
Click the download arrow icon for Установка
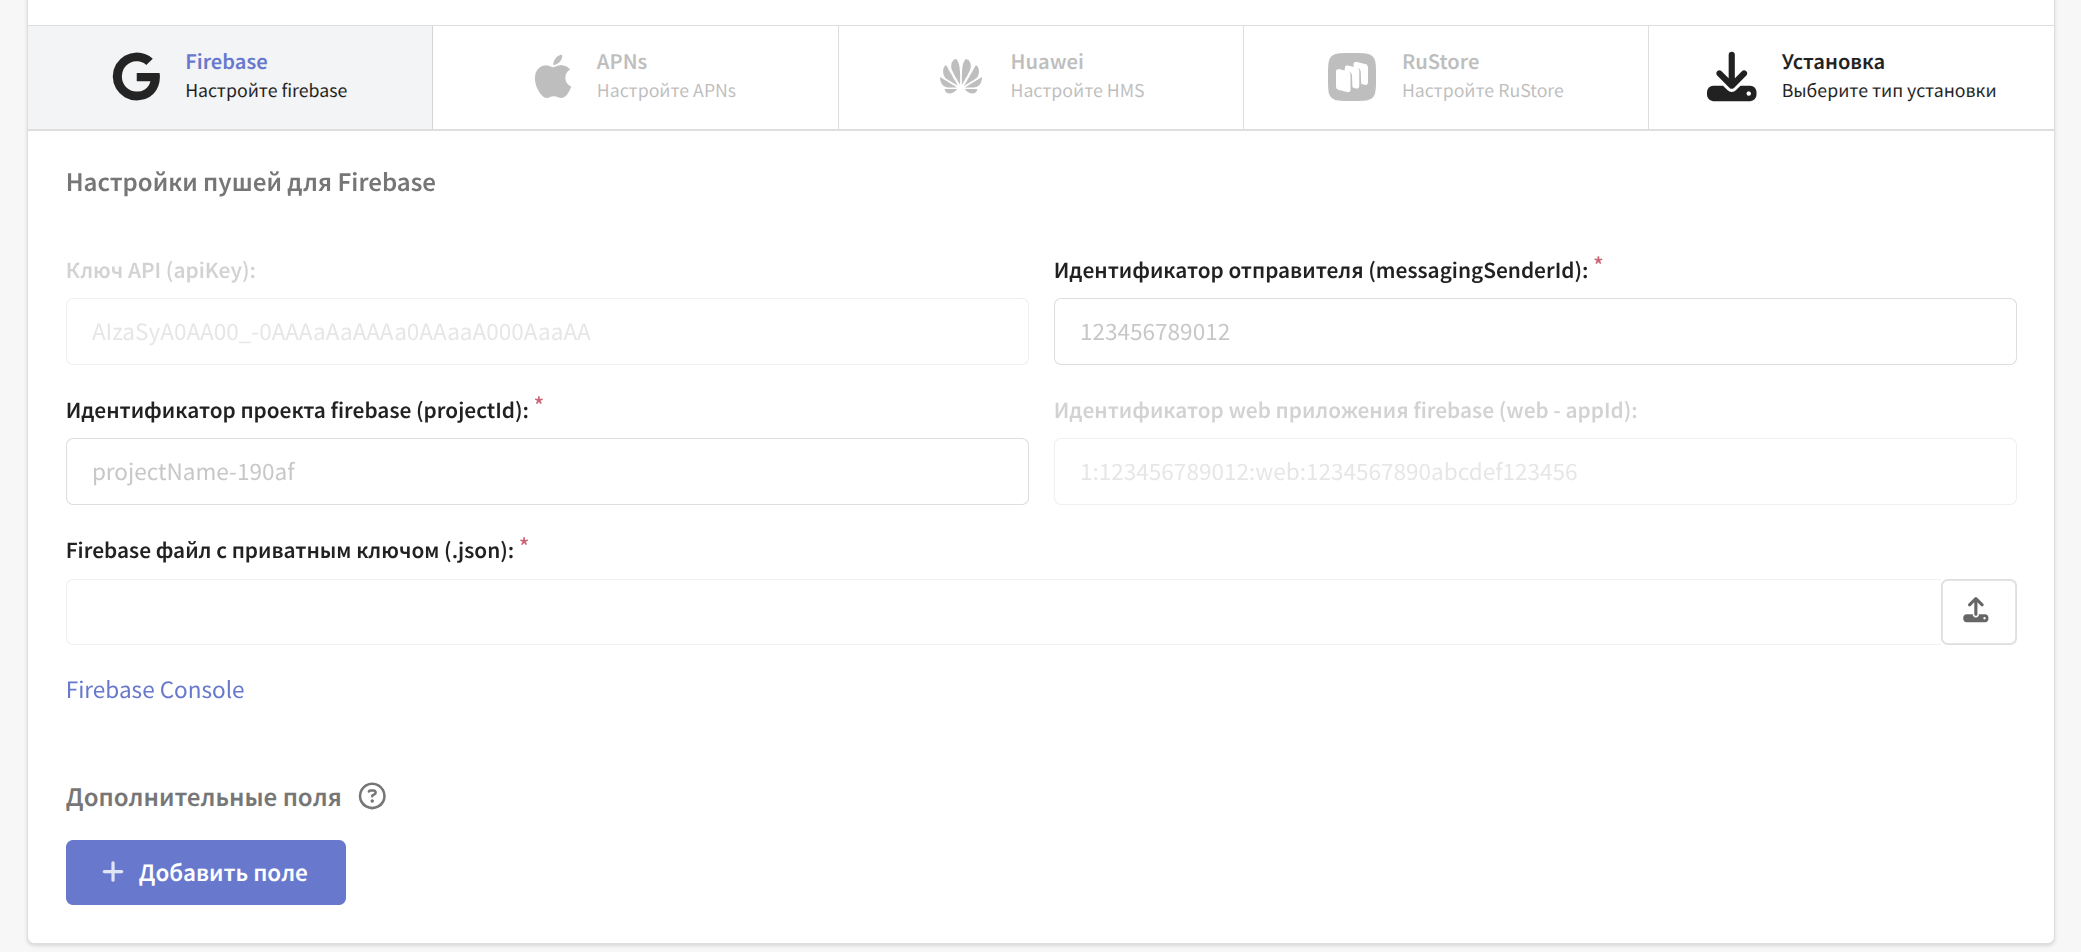[1731, 77]
